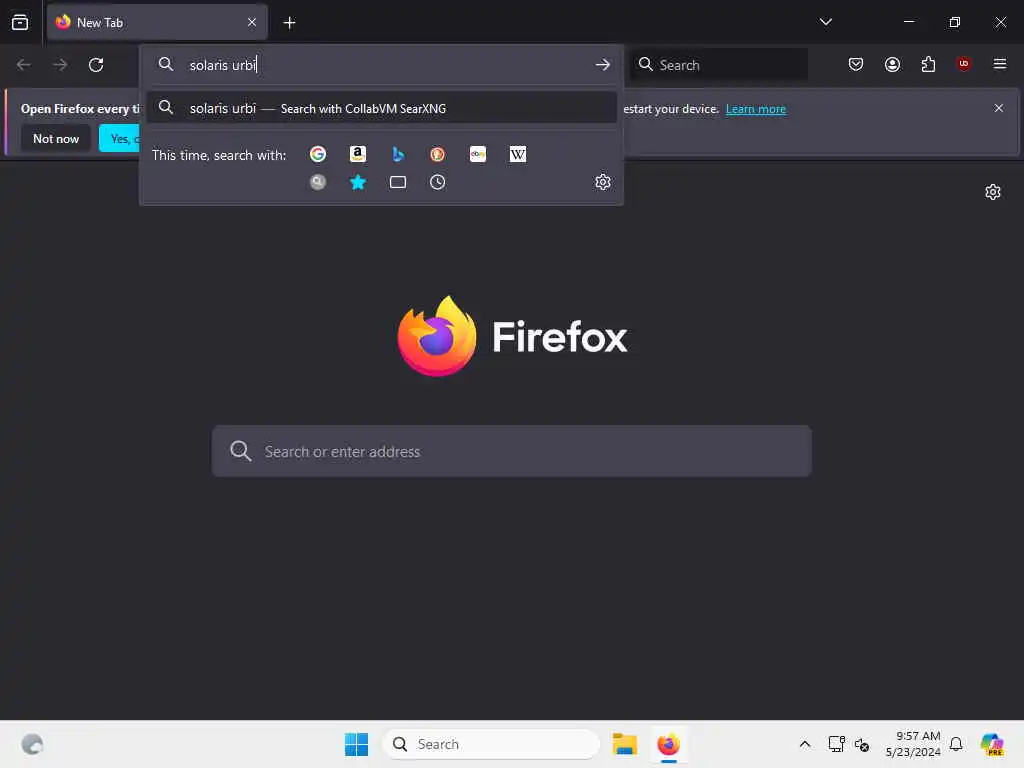Open network display tray icon
The image size is (1024, 768).
[x=837, y=744]
